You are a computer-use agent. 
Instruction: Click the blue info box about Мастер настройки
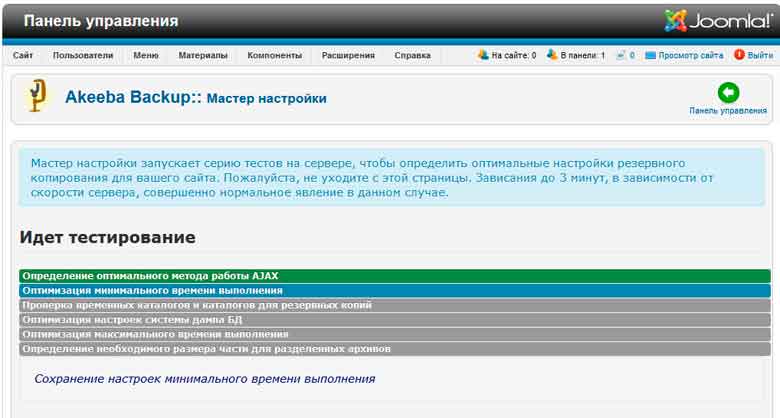pyautogui.click(x=392, y=177)
